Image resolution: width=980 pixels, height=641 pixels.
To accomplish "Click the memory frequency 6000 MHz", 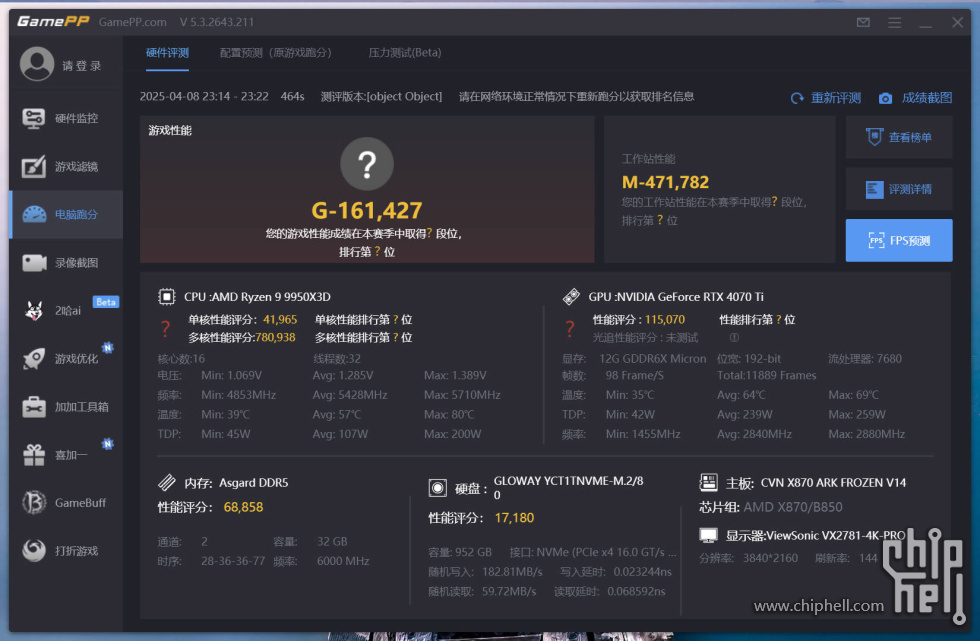I will (x=343, y=561).
